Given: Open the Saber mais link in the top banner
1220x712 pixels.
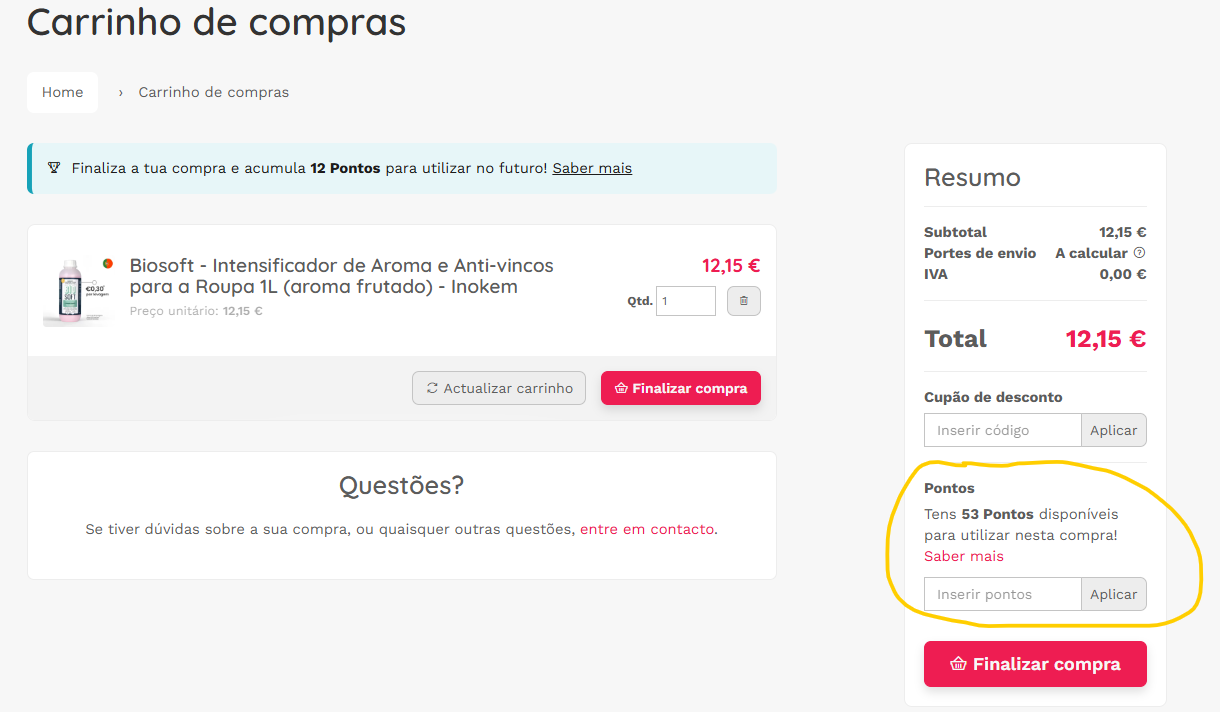Looking at the screenshot, I should [x=591, y=167].
